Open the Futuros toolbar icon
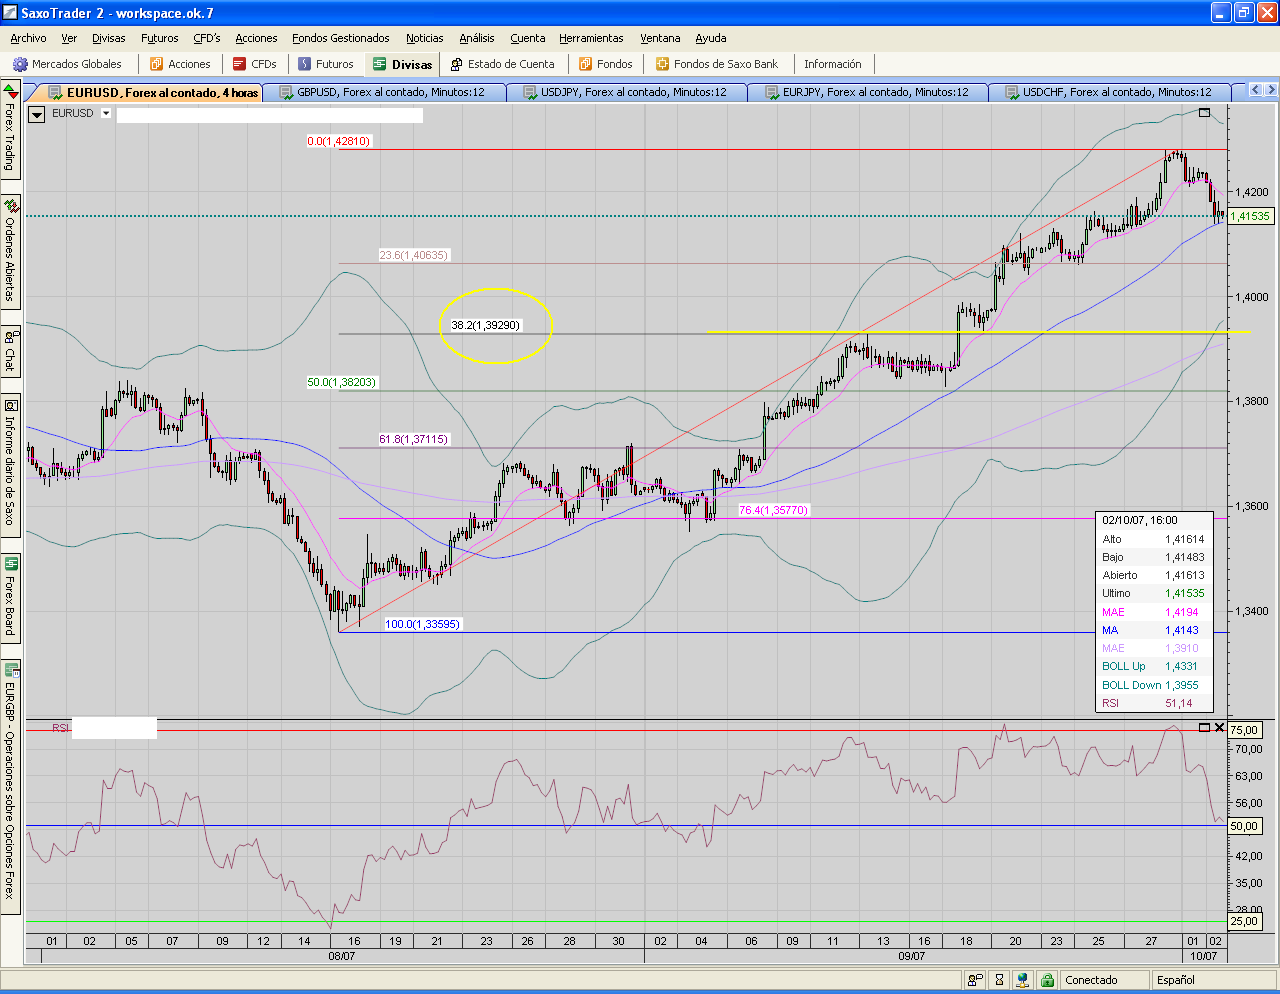Image resolution: width=1280 pixels, height=994 pixels. point(305,64)
